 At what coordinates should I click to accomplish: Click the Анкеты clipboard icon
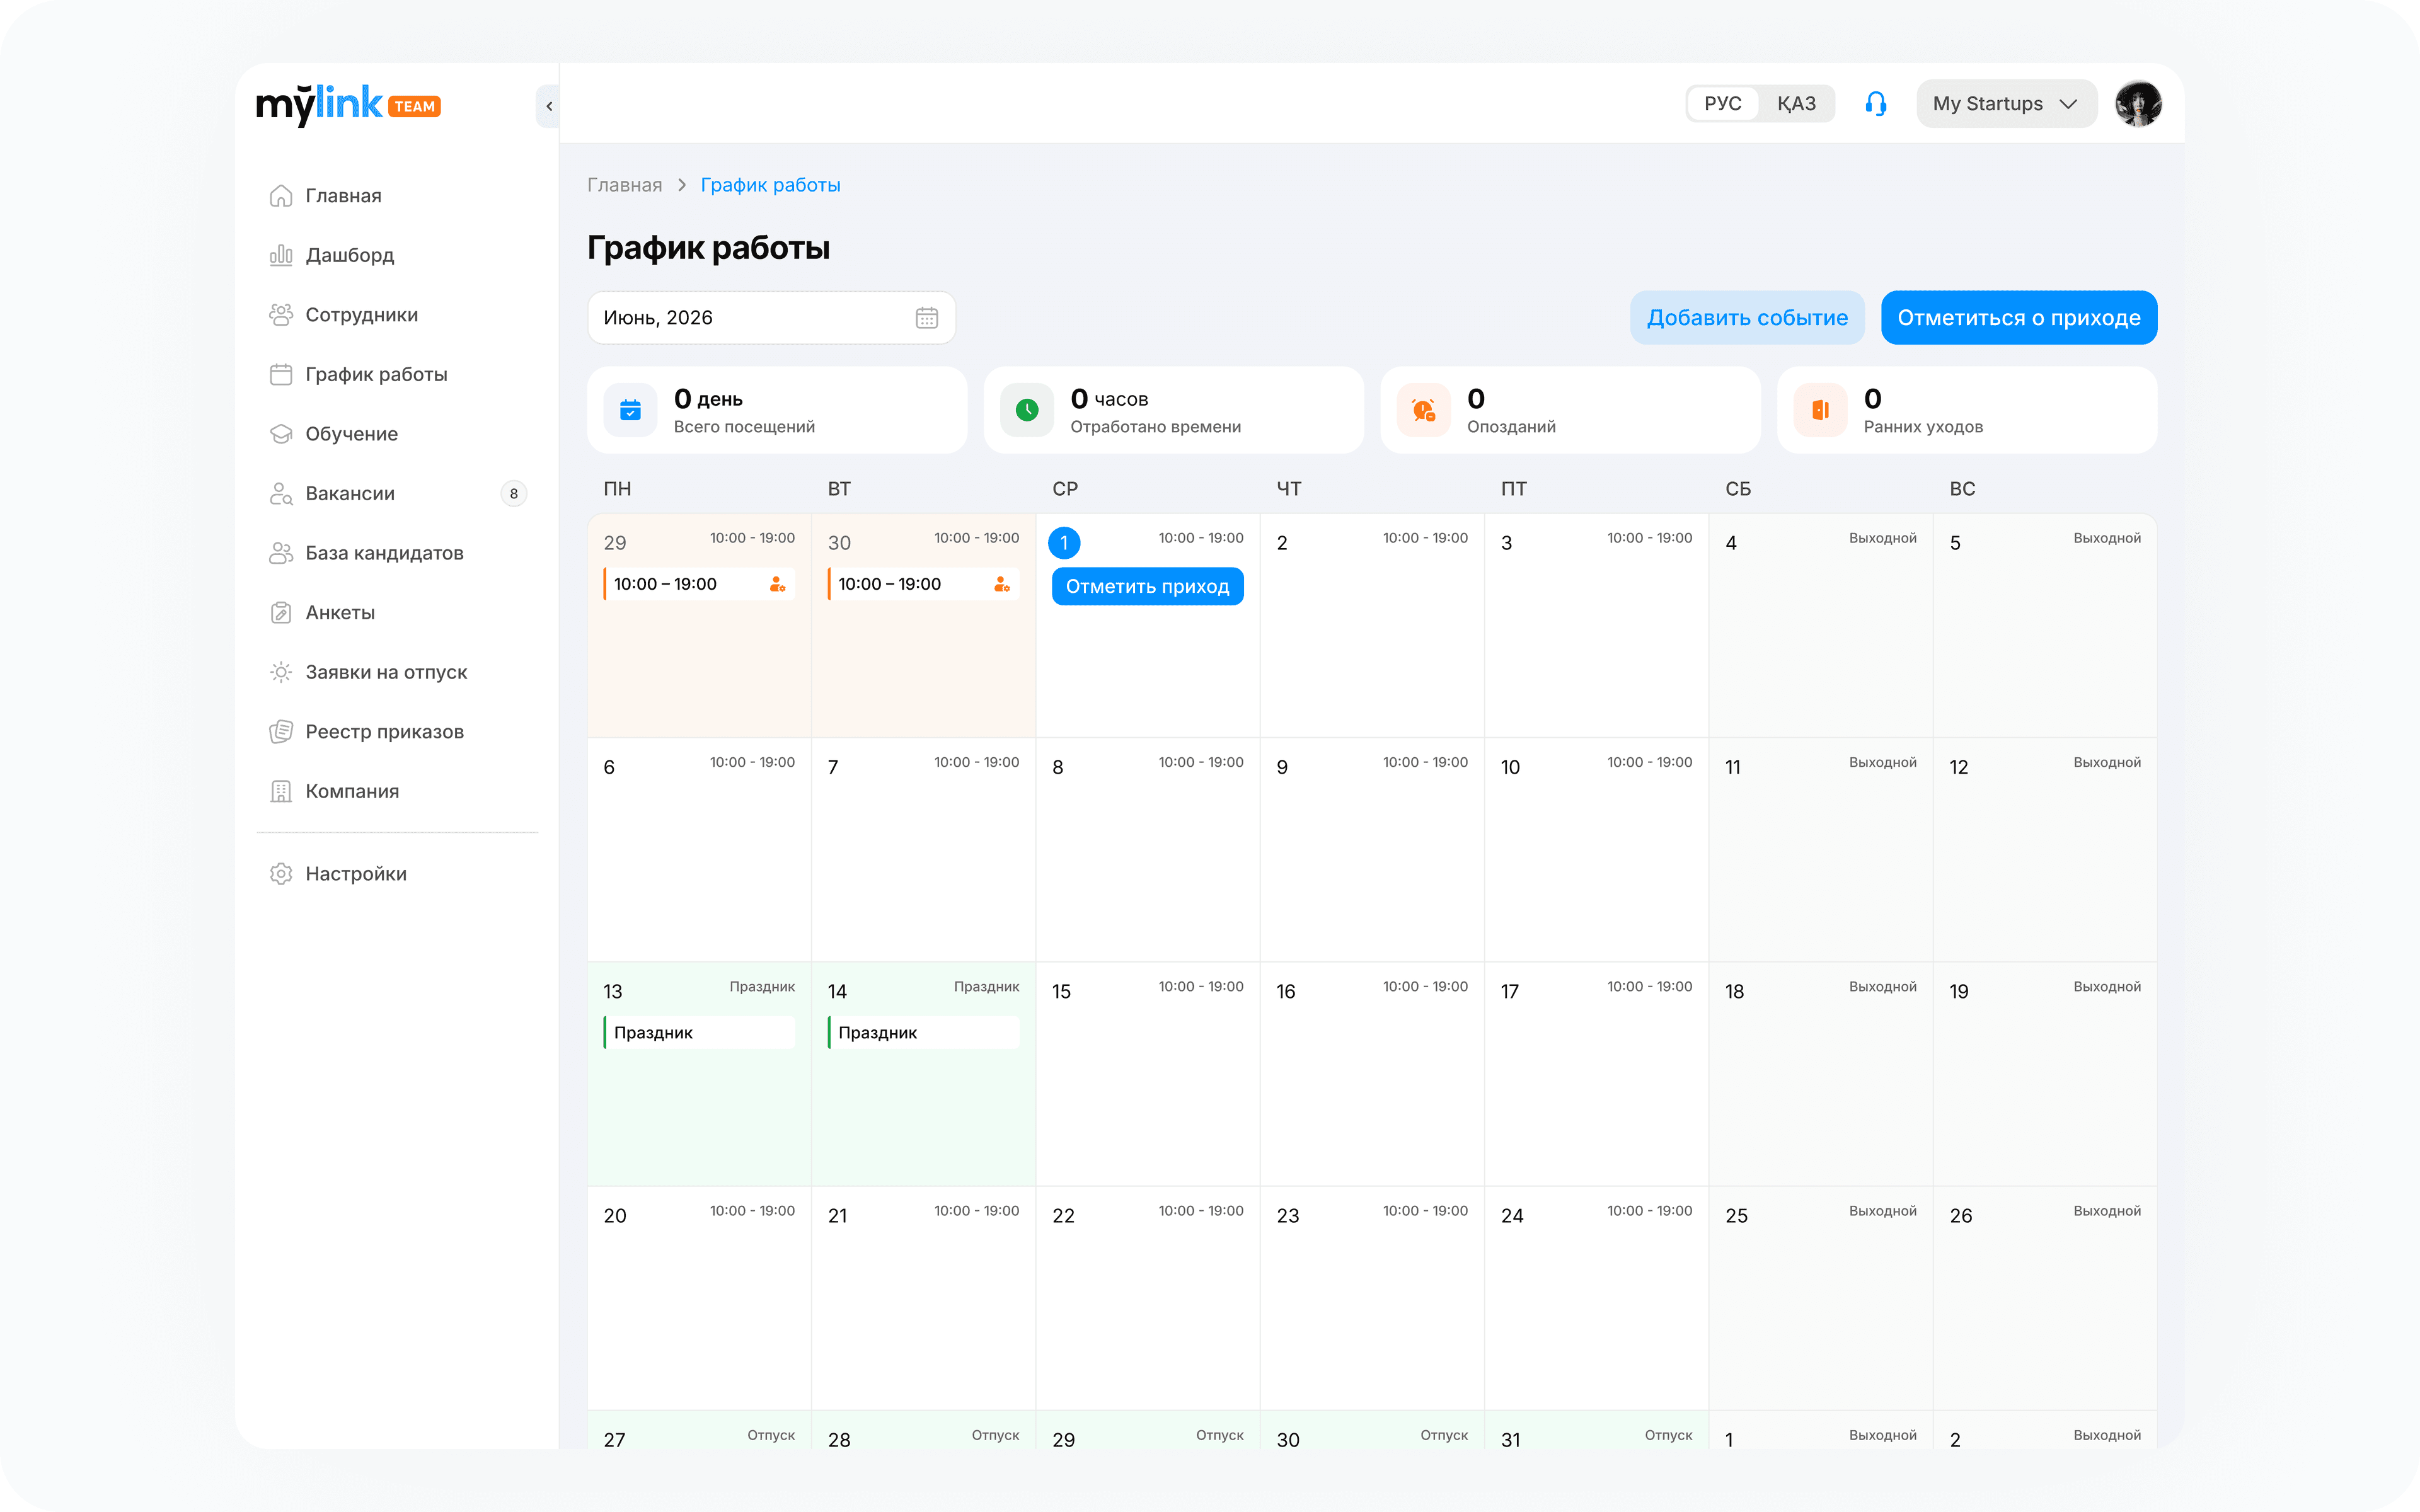tap(281, 613)
